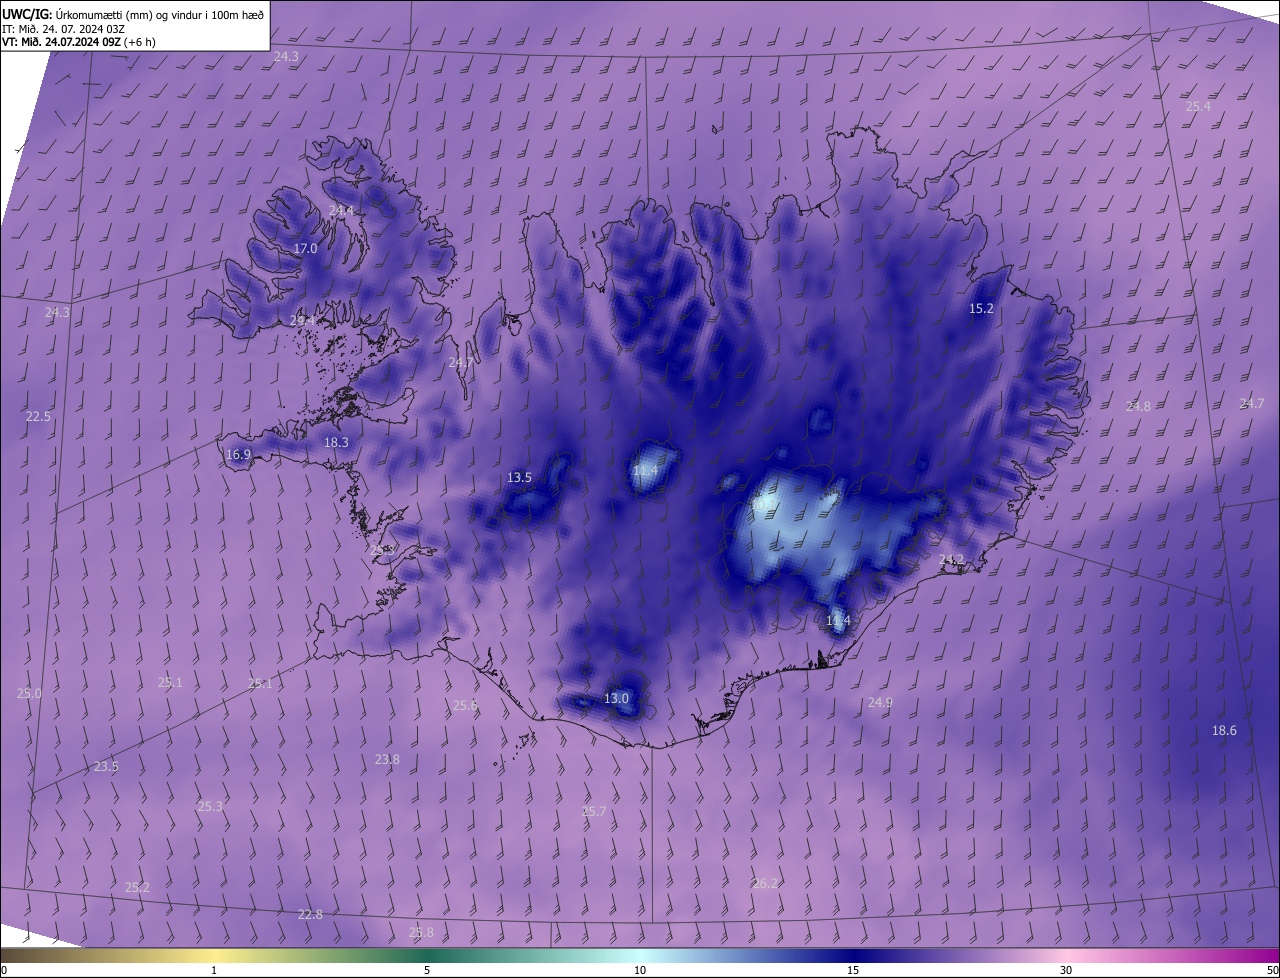Image resolution: width=1280 pixels, height=978 pixels.
Task: Click the 15.2 value in east Iceland
Action: point(982,309)
